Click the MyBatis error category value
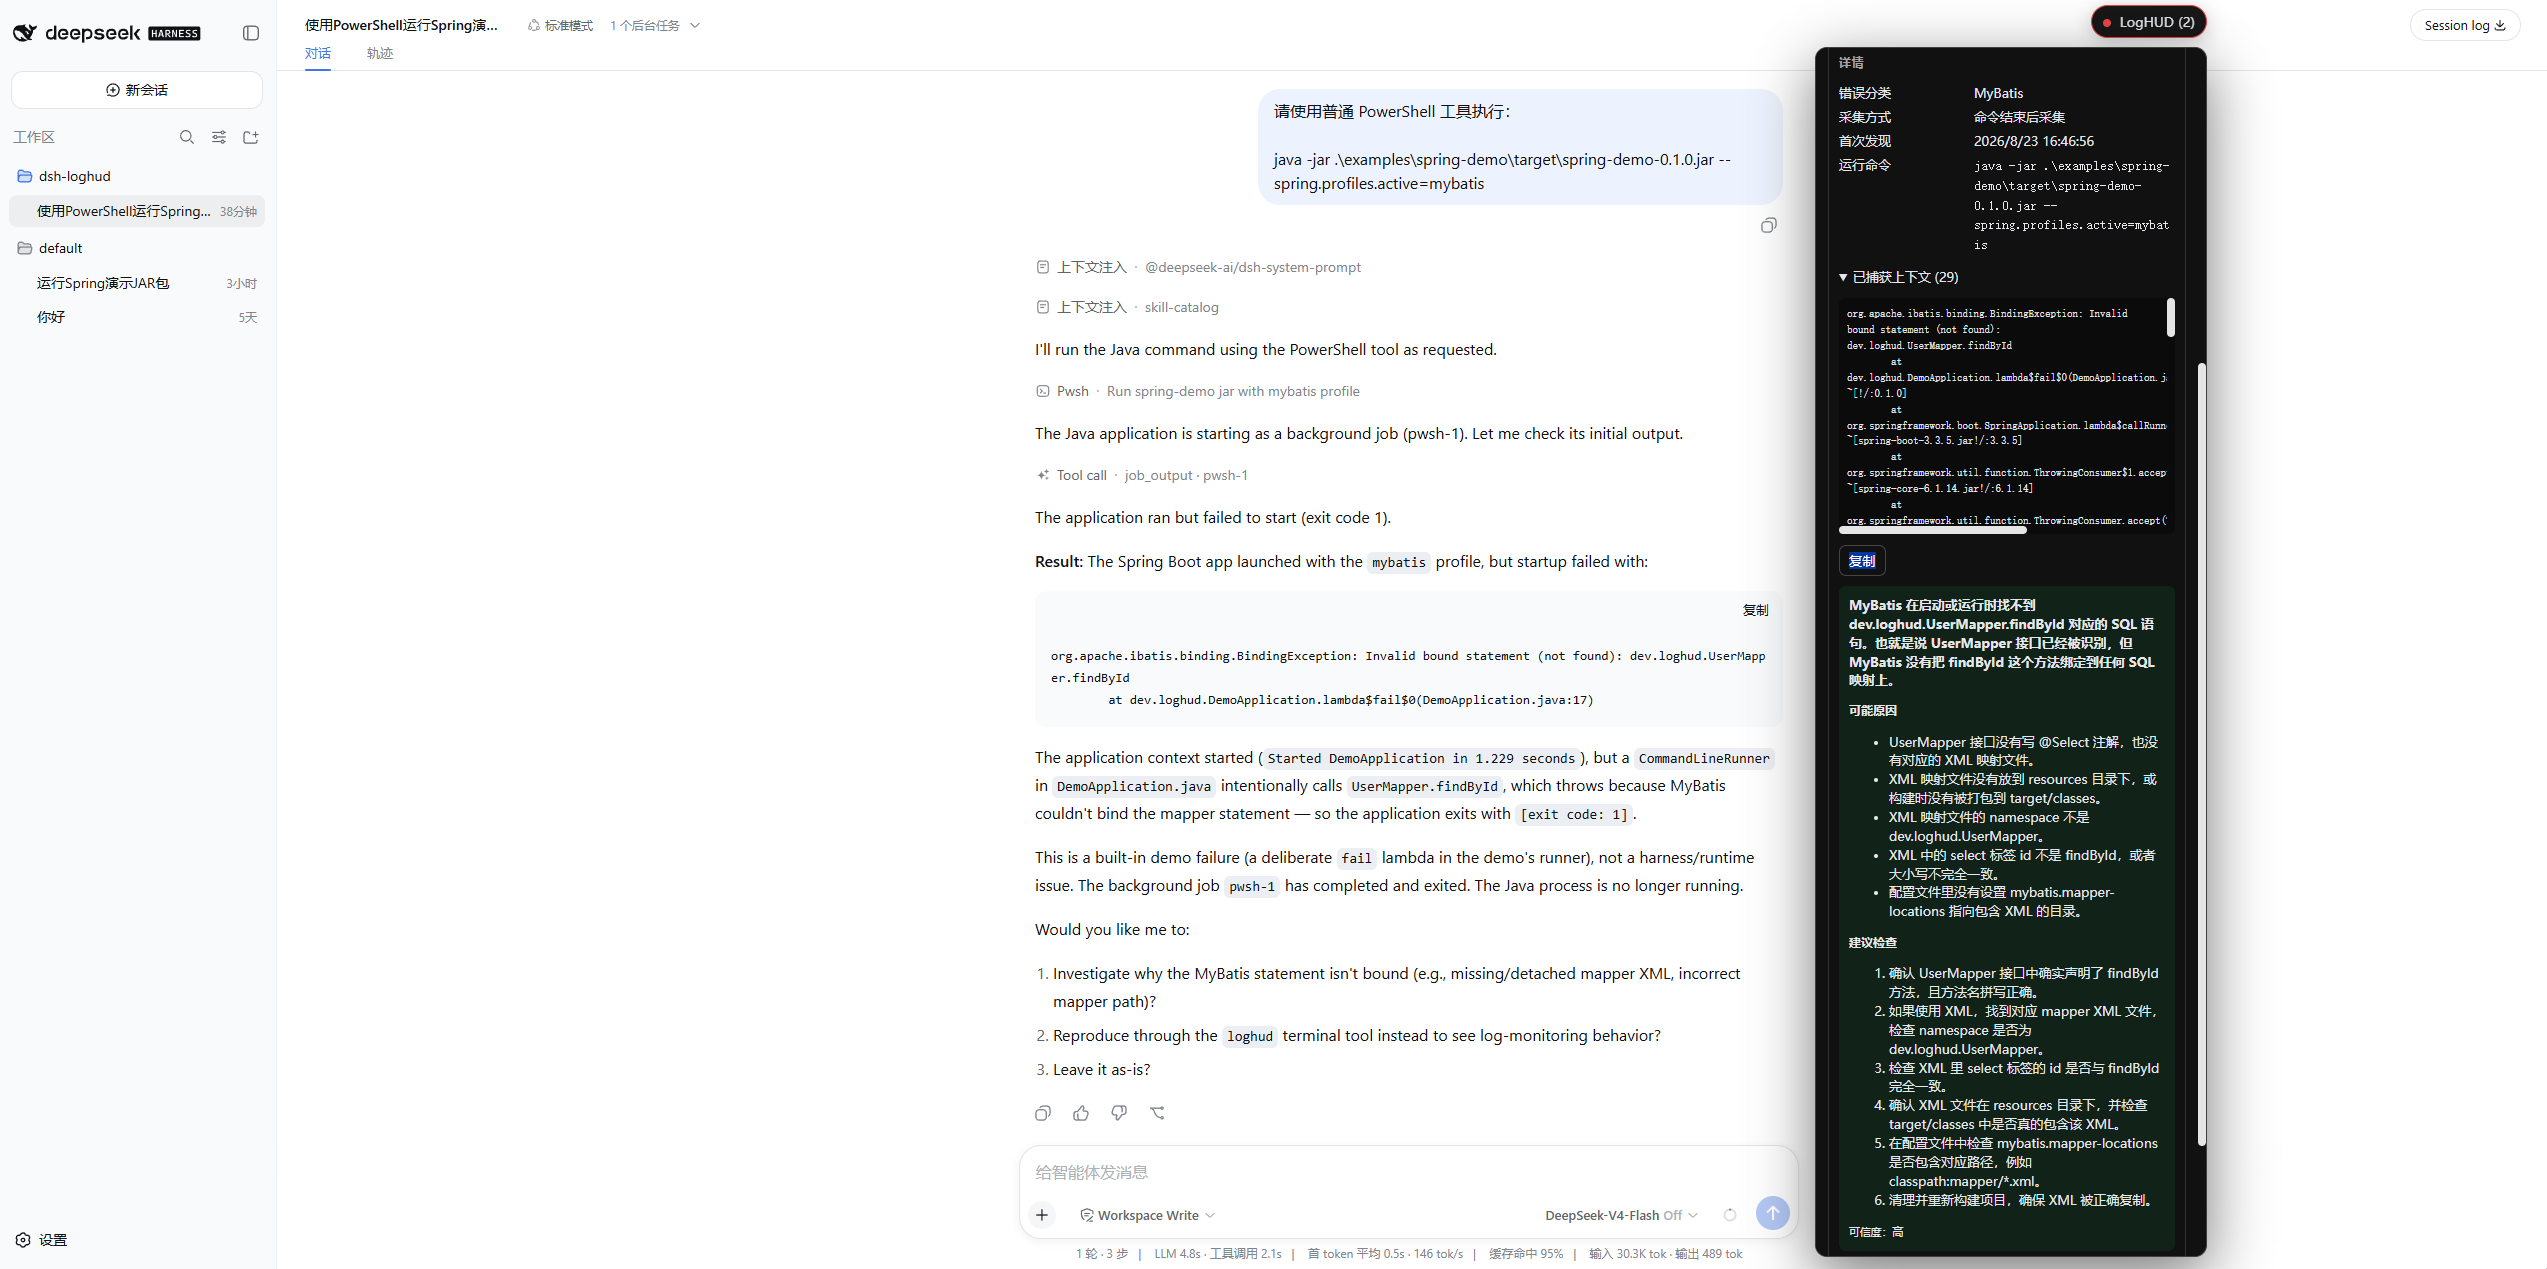 point(1998,93)
